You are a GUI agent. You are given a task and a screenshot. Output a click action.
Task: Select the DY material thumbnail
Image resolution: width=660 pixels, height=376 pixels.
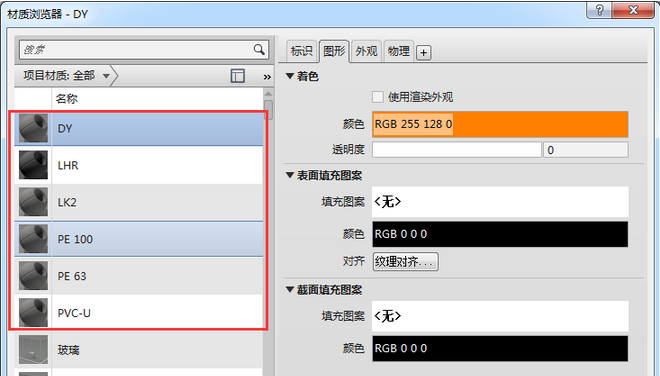pos(33,128)
